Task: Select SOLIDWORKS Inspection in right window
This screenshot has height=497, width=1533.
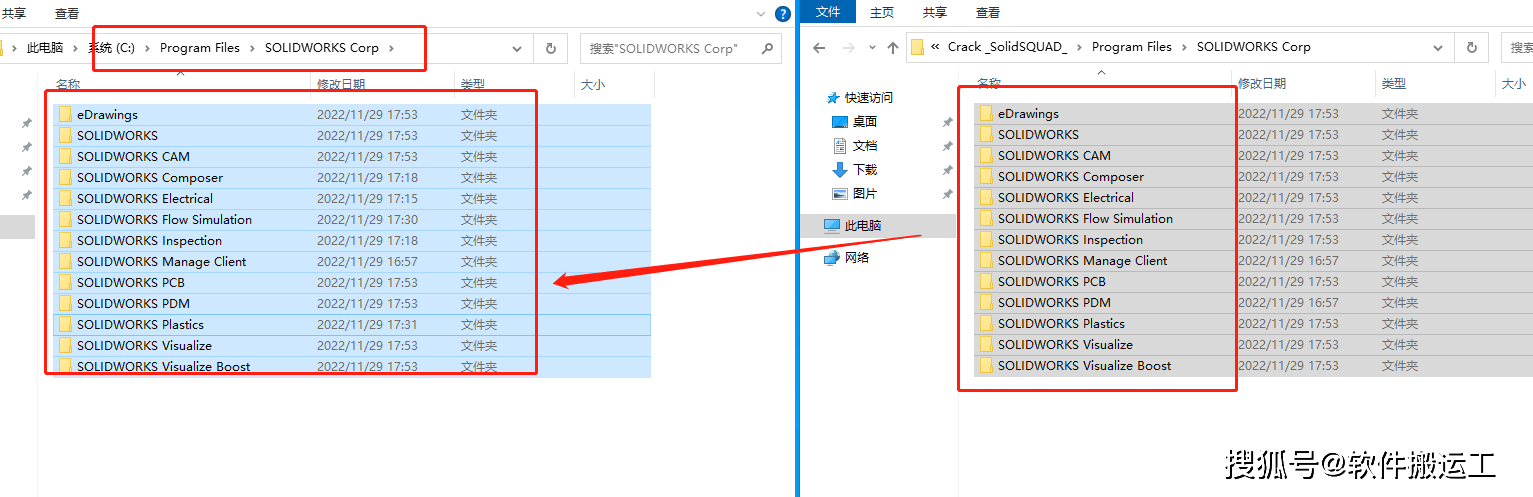Action: coord(1253,240)
